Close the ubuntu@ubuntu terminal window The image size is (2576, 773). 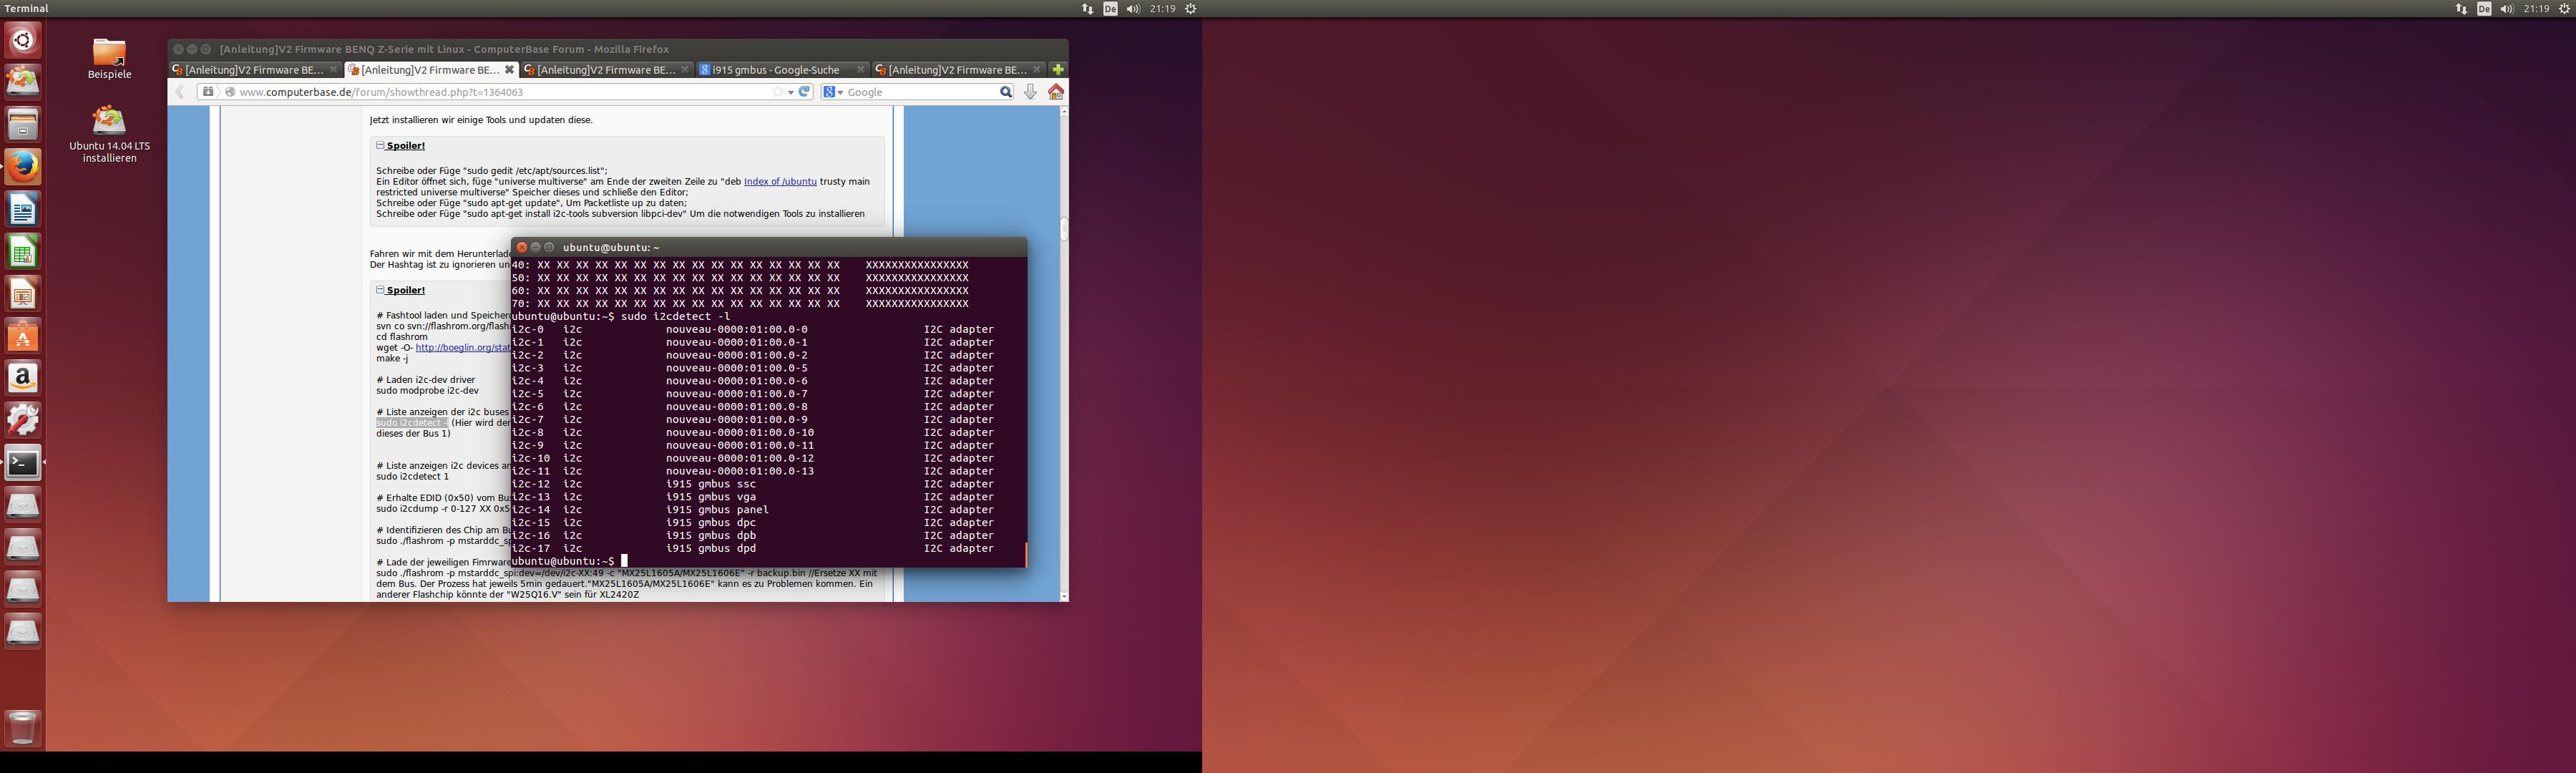521,247
